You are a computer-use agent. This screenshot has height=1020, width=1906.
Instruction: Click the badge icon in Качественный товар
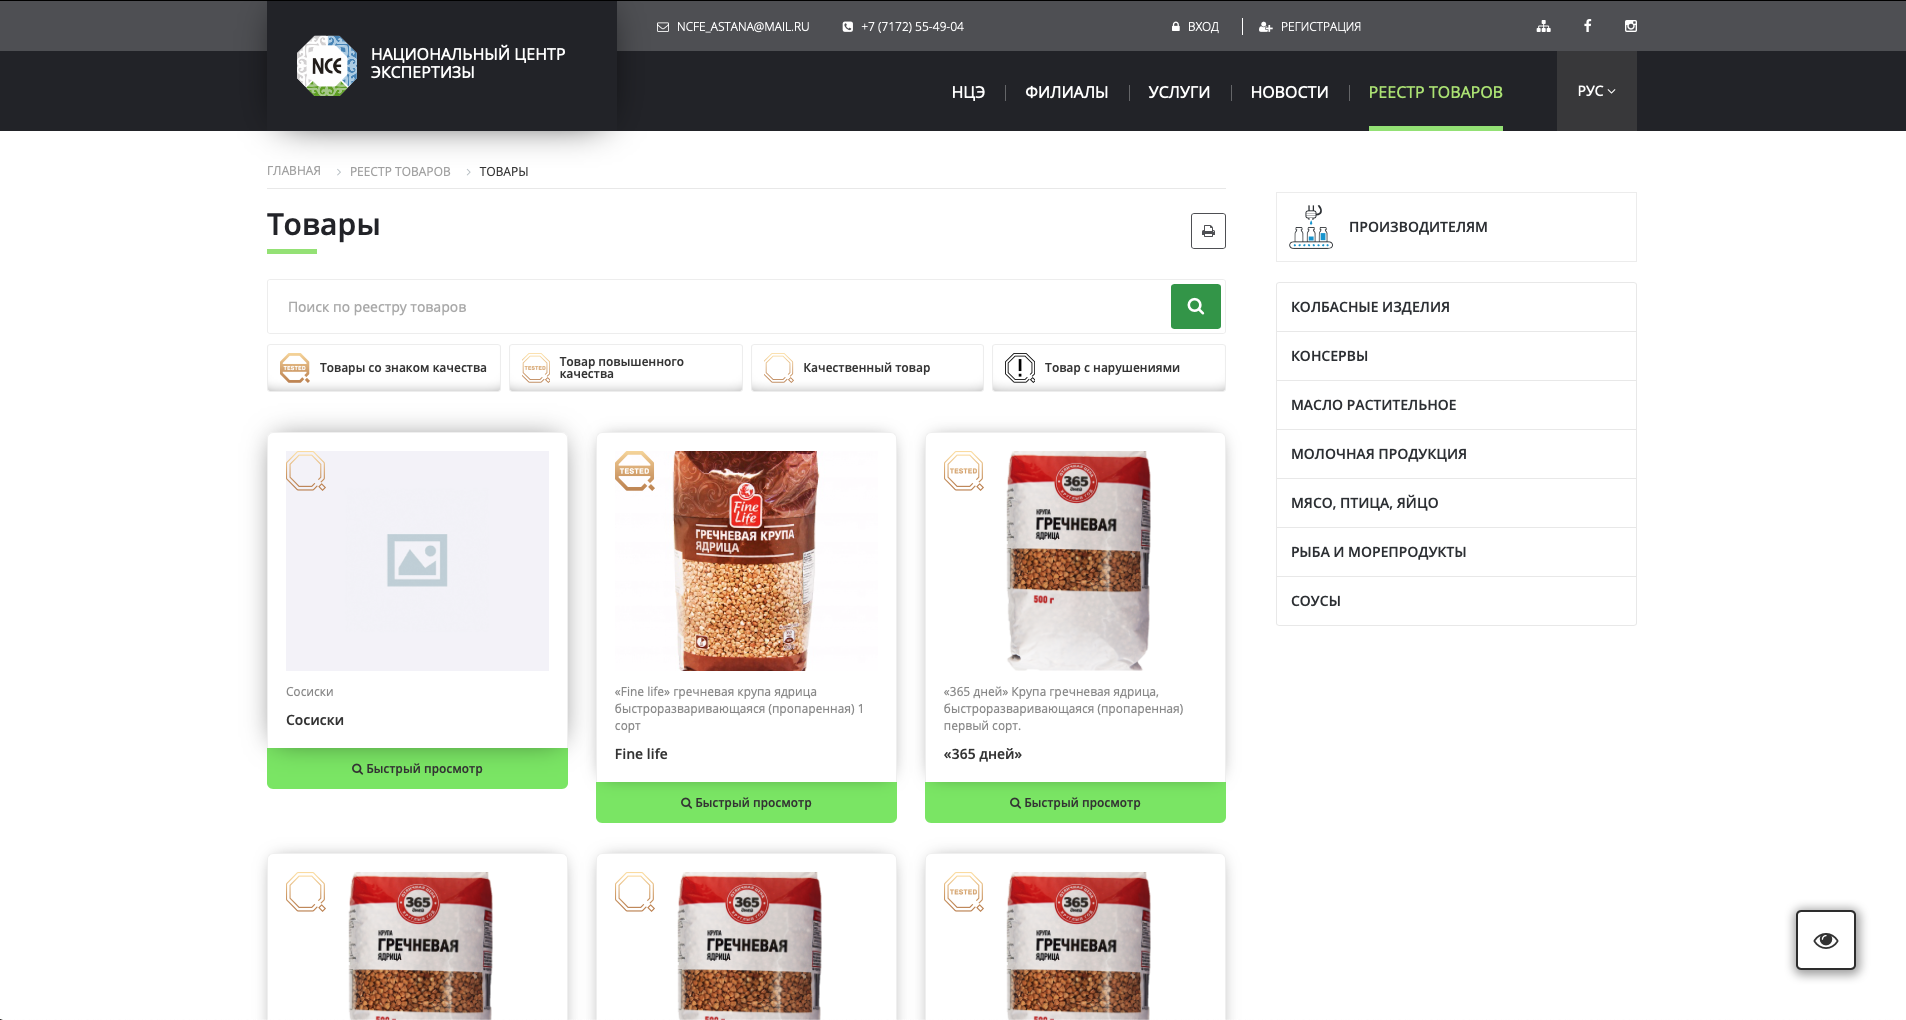(x=778, y=368)
